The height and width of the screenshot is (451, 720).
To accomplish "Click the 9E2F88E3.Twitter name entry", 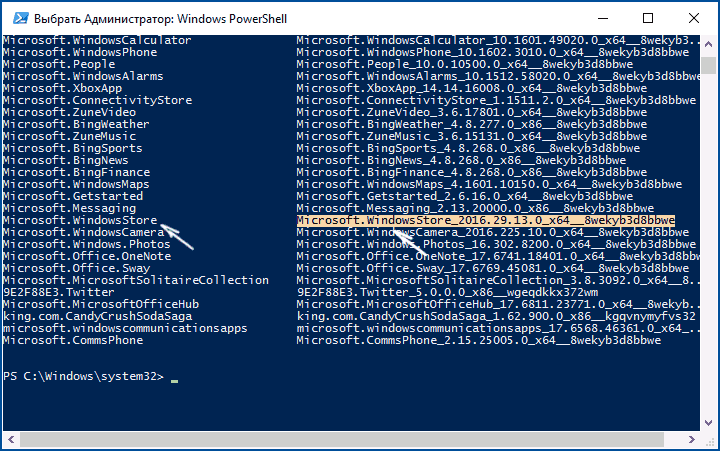I will (58, 292).
